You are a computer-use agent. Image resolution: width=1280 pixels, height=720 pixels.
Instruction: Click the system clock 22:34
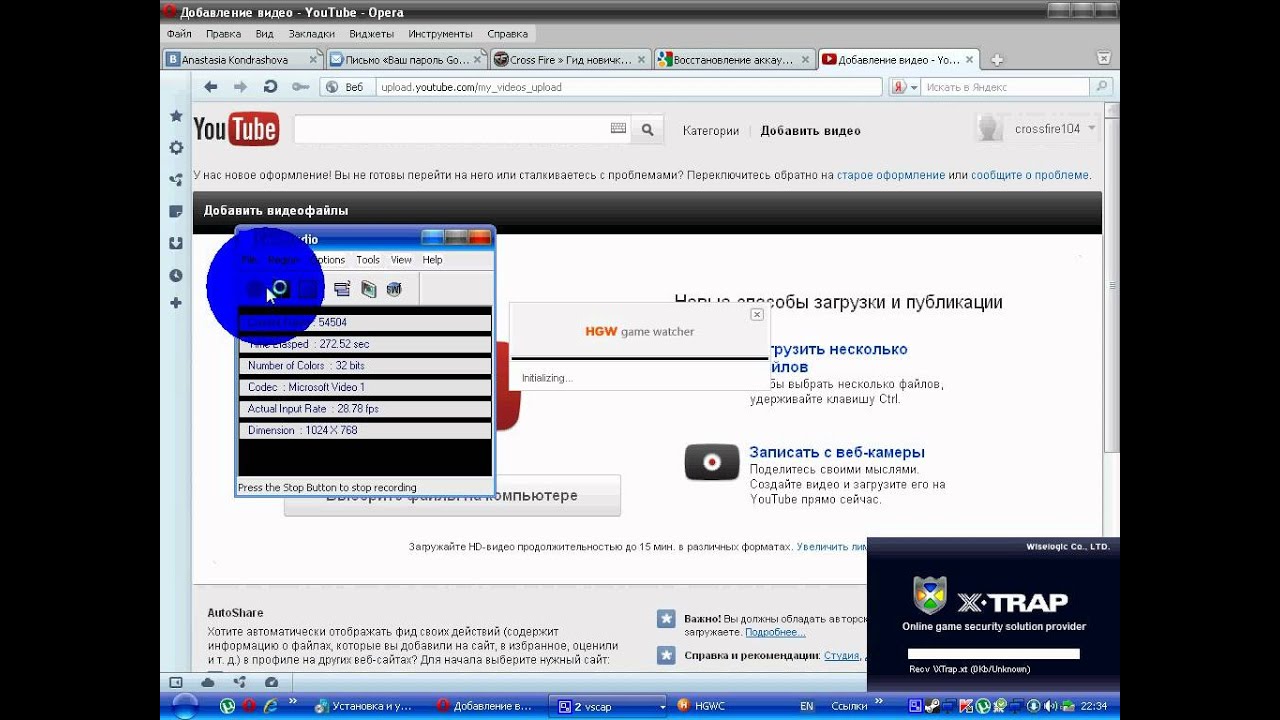coord(1093,706)
